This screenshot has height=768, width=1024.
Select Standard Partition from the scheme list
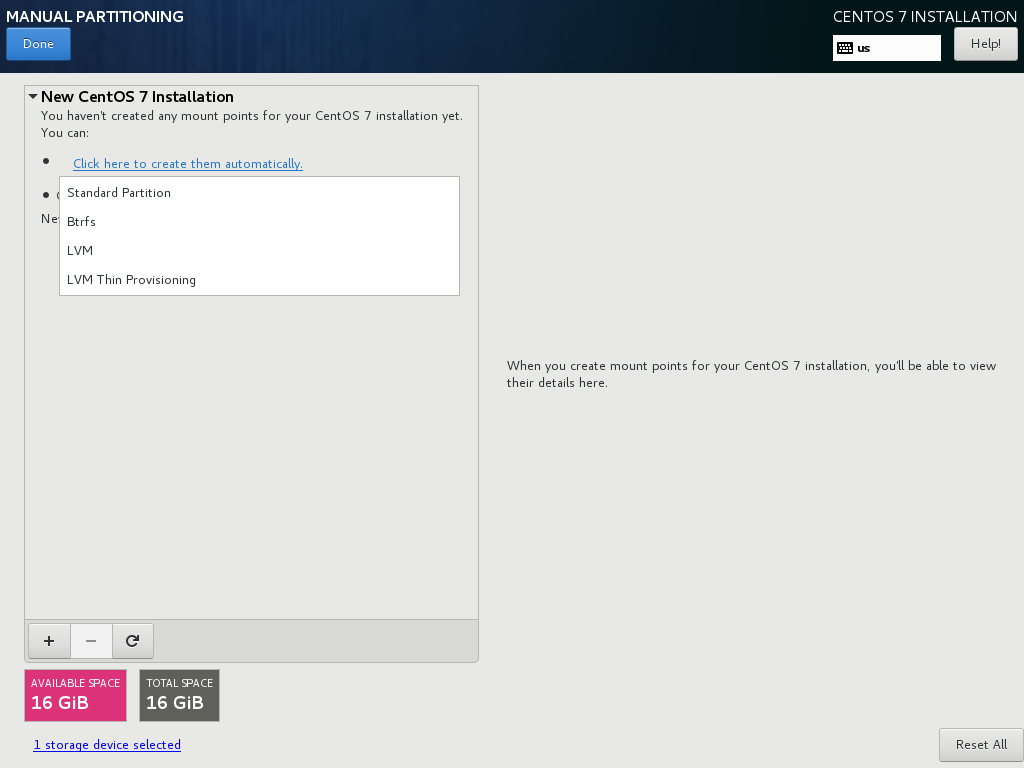point(259,193)
